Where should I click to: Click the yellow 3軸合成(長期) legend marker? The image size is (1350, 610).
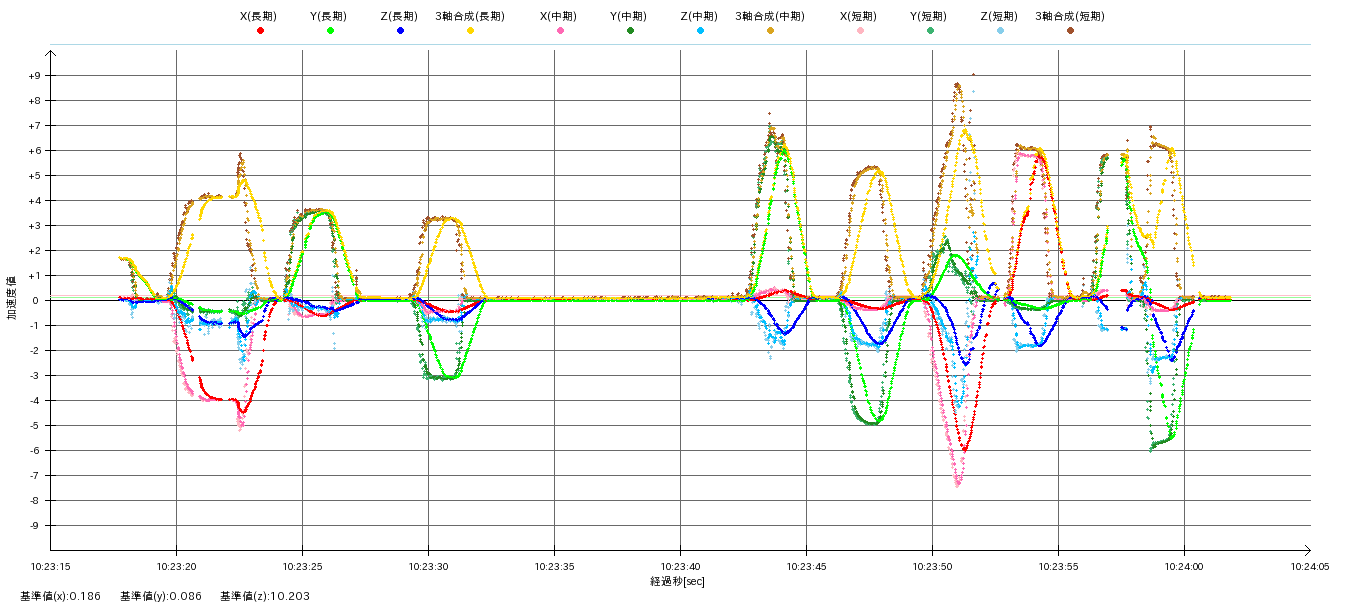[470, 31]
